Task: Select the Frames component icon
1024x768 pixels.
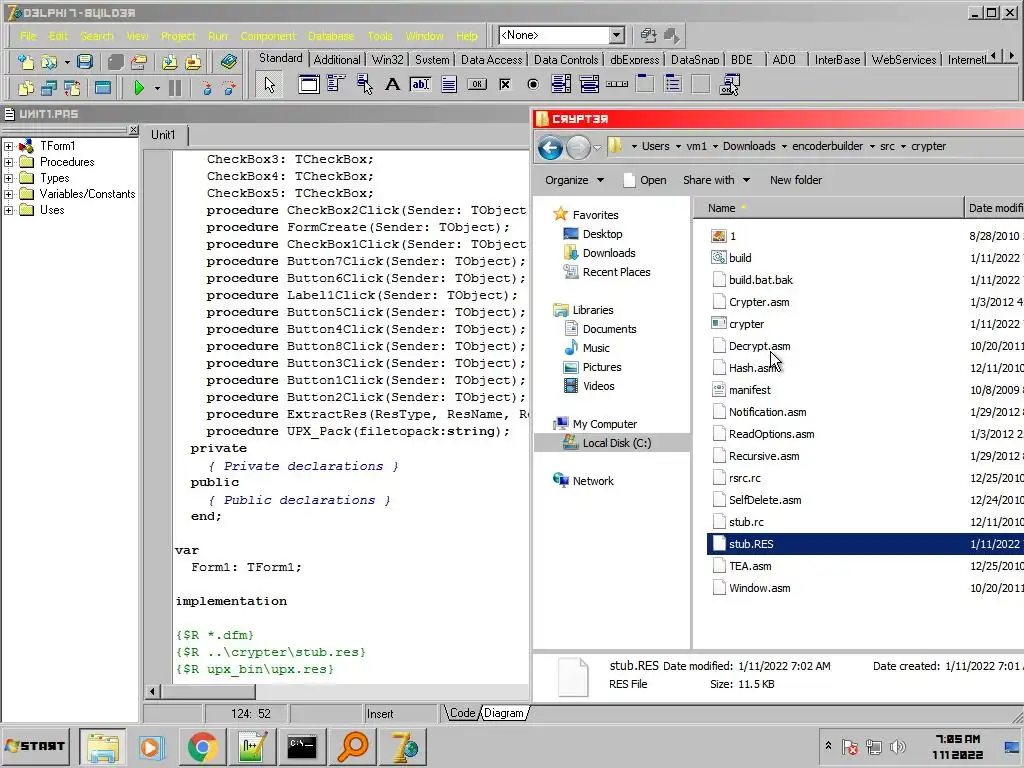Action: click(x=309, y=84)
